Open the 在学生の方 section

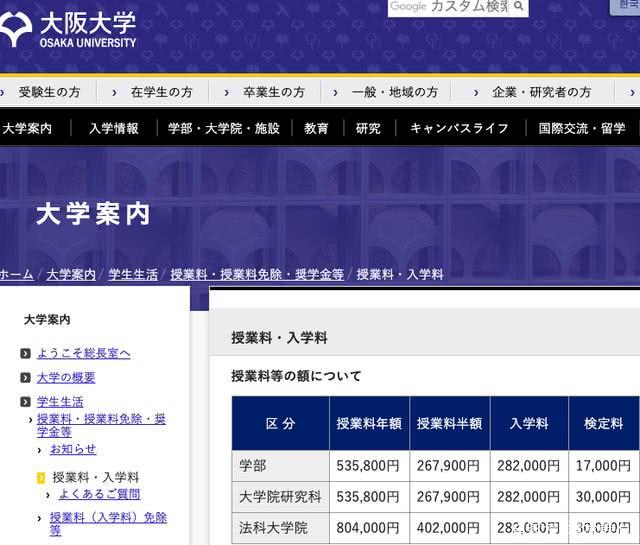161,92
